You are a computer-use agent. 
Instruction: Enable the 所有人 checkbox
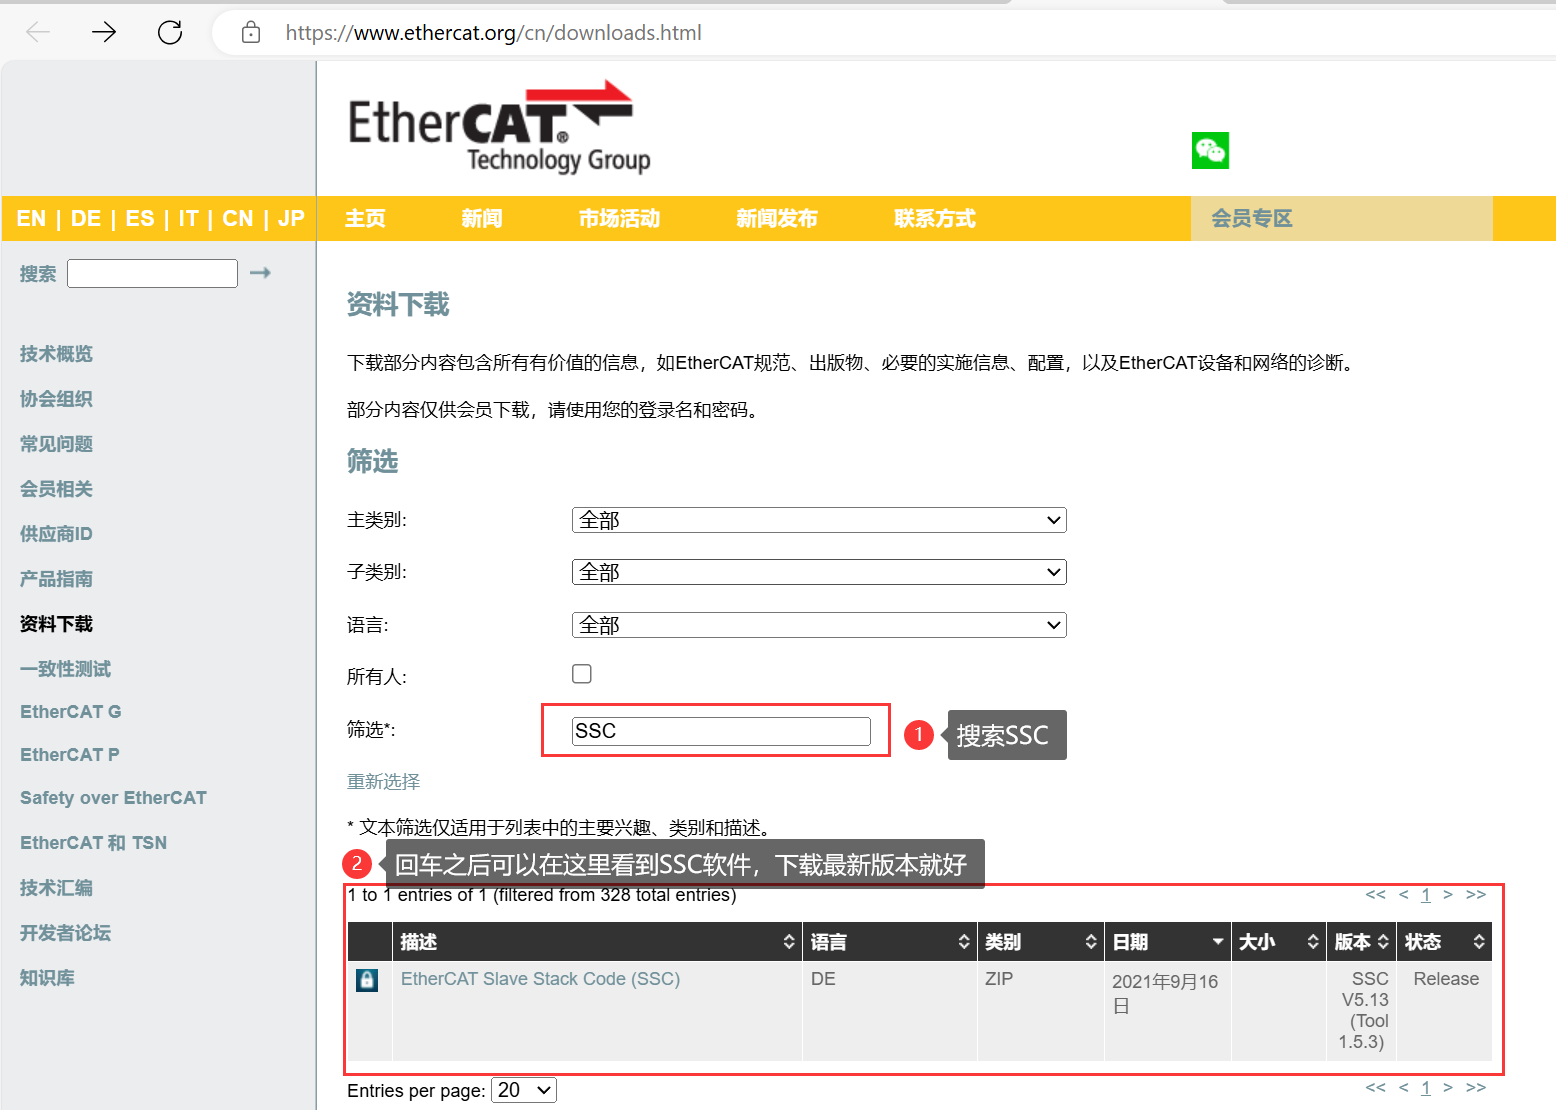[x=581, y=674]
